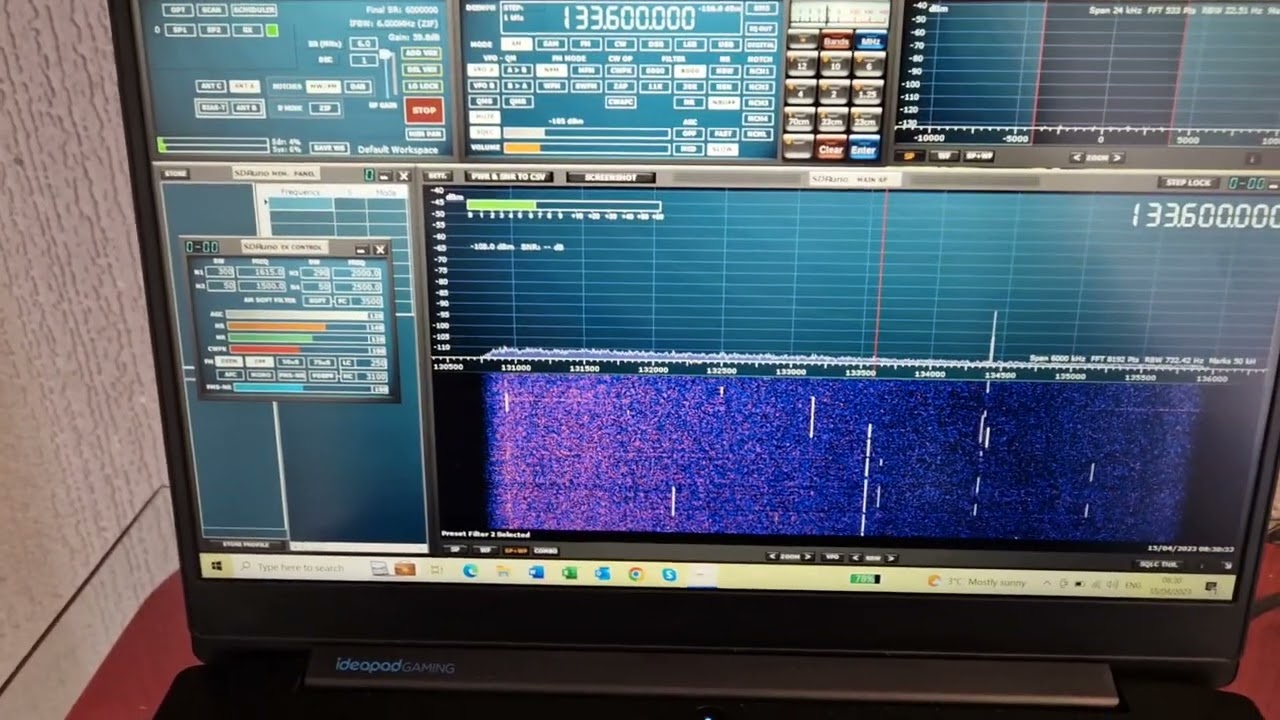Switch main display to WF view
Viewport: 1280px width, 720px height.
(485, 550)
